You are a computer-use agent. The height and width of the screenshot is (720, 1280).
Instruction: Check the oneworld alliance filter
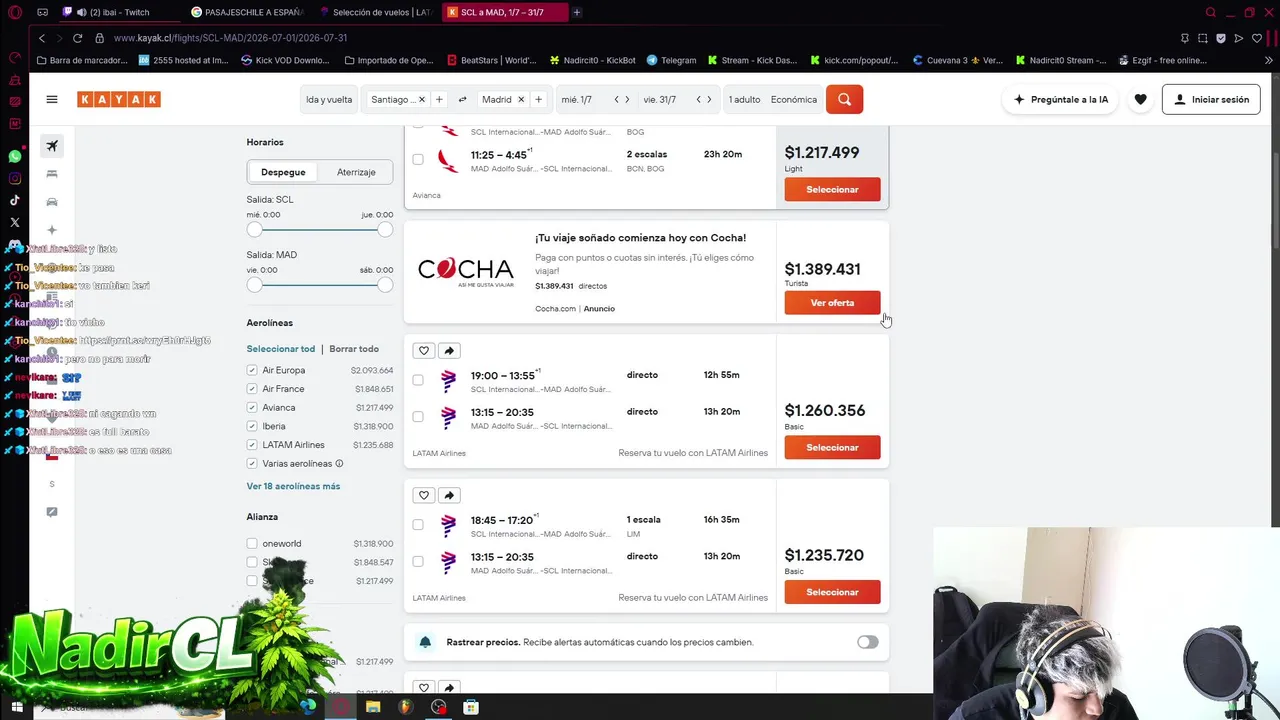[252, 544]
